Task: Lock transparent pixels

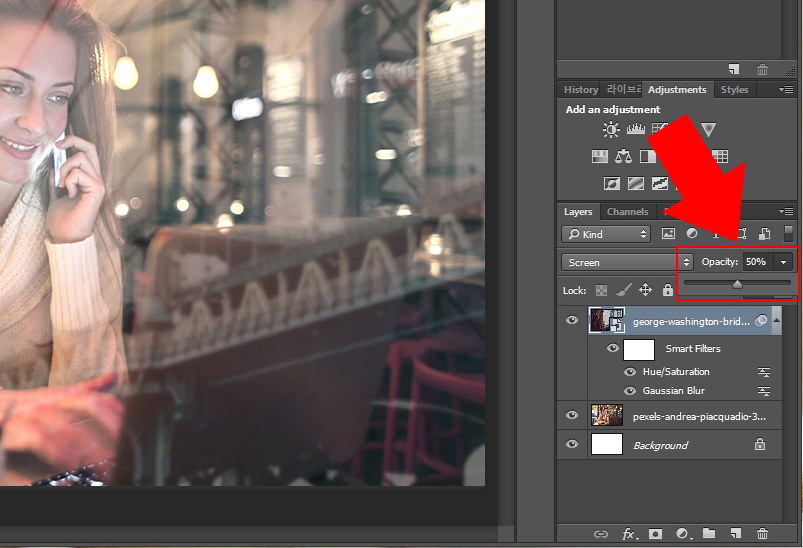Action: [601, 291]
